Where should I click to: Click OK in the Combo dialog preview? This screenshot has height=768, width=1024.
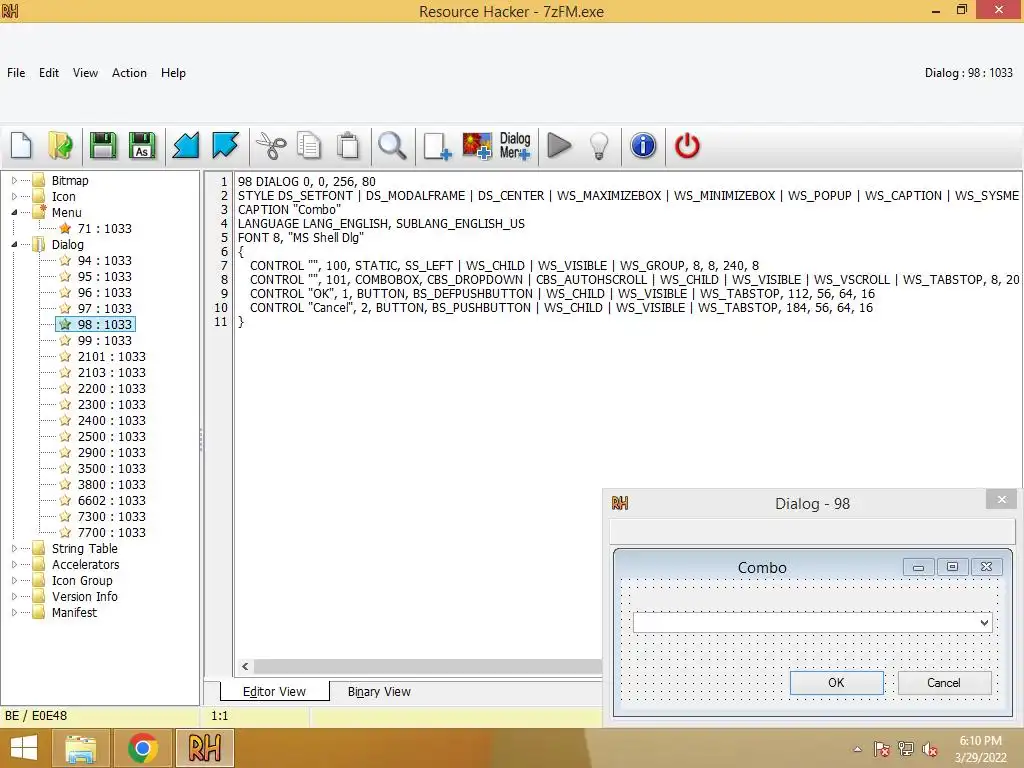click(x=837, y=682)
